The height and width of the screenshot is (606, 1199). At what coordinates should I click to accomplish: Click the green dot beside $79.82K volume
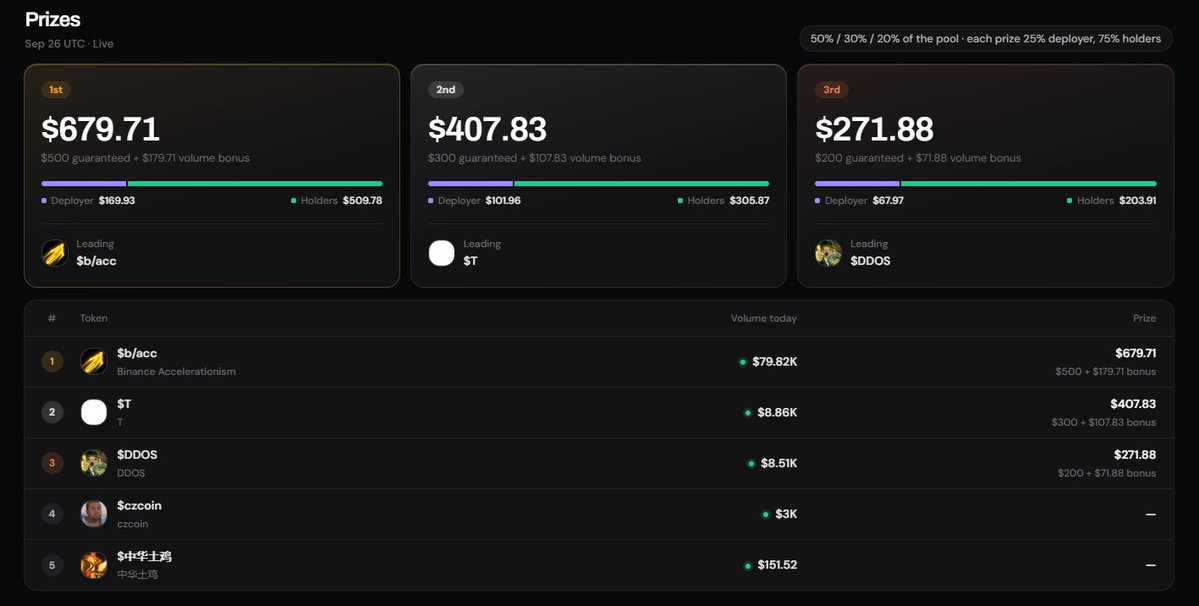742,362
